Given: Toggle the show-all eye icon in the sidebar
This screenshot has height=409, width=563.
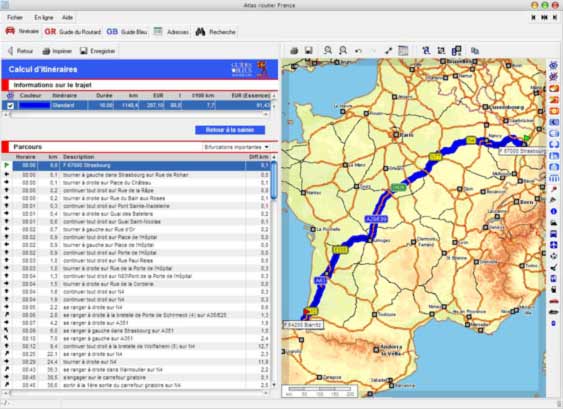Looking at the screenshot, I should [x=554, y=65].
